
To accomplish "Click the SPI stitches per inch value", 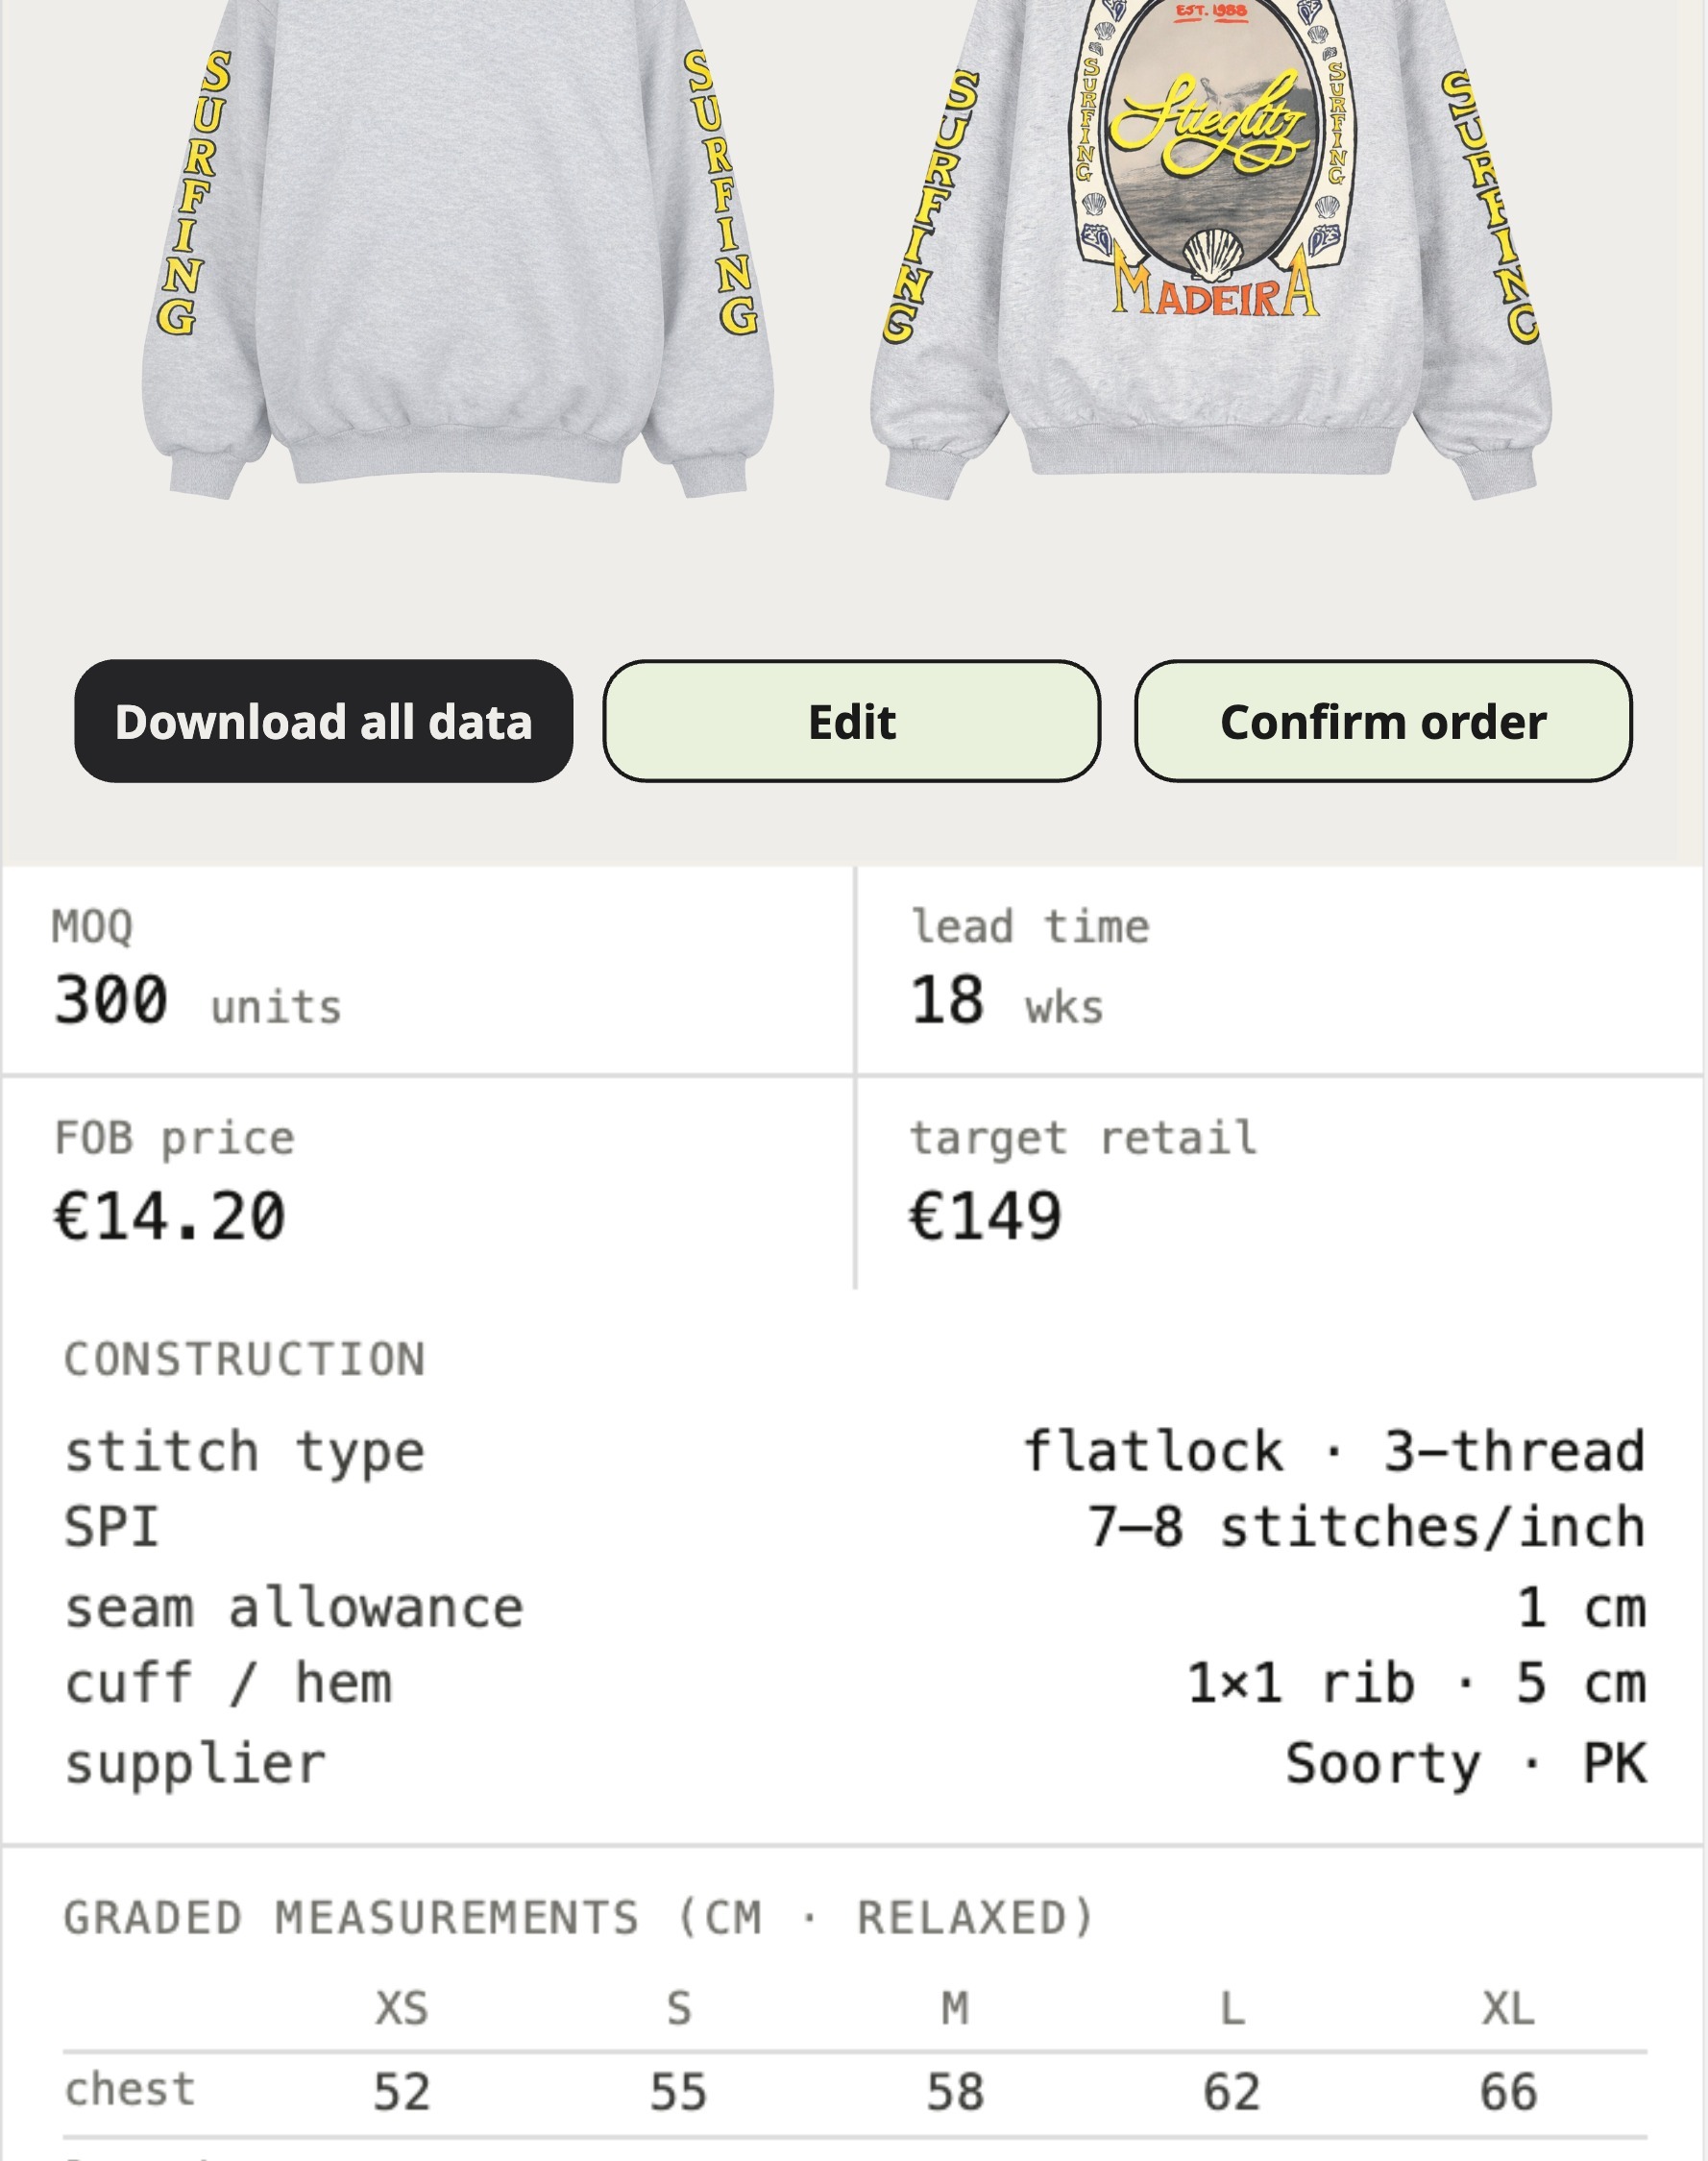I will [x=1365, y=1527].
